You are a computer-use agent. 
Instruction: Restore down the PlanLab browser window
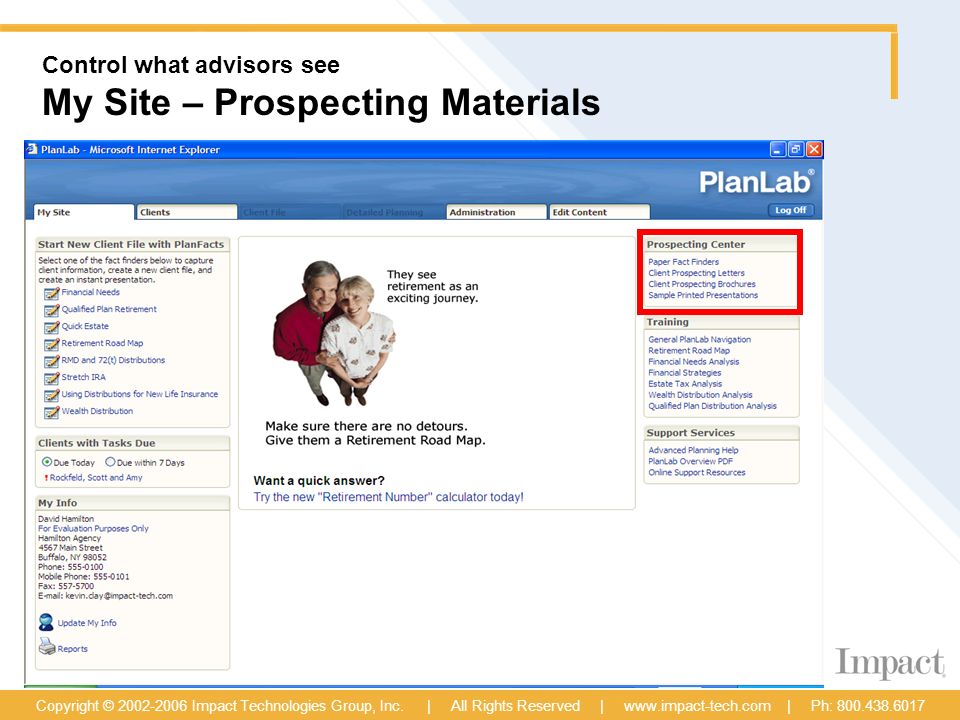pyautogui.click(x=796, y=149)
